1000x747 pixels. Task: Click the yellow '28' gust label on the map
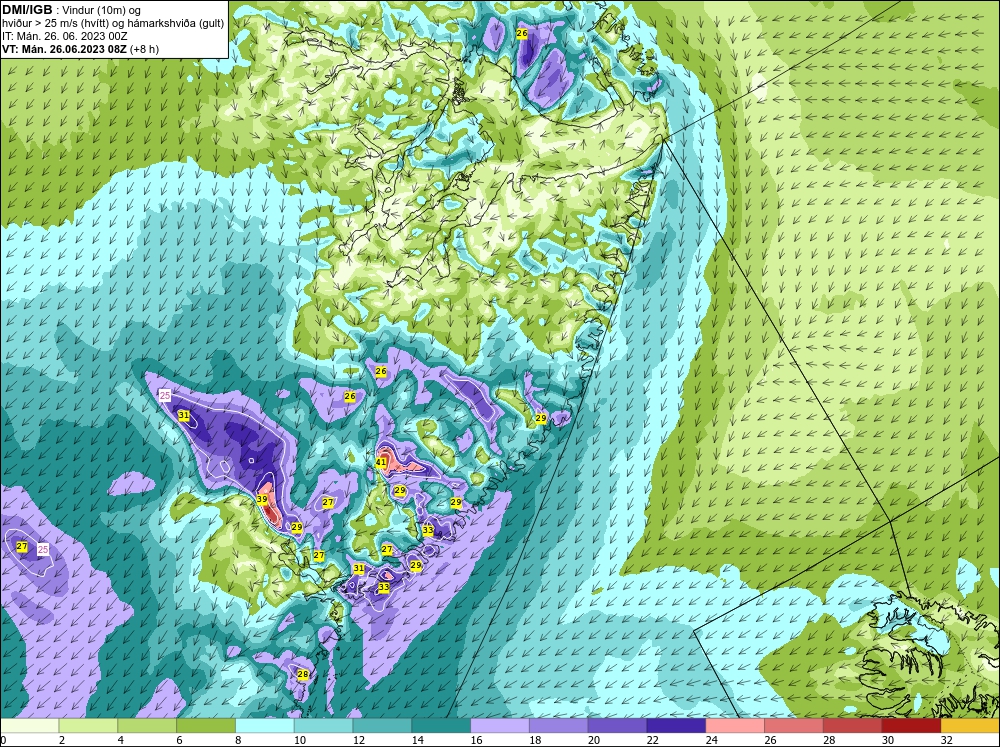click(303, 674)
